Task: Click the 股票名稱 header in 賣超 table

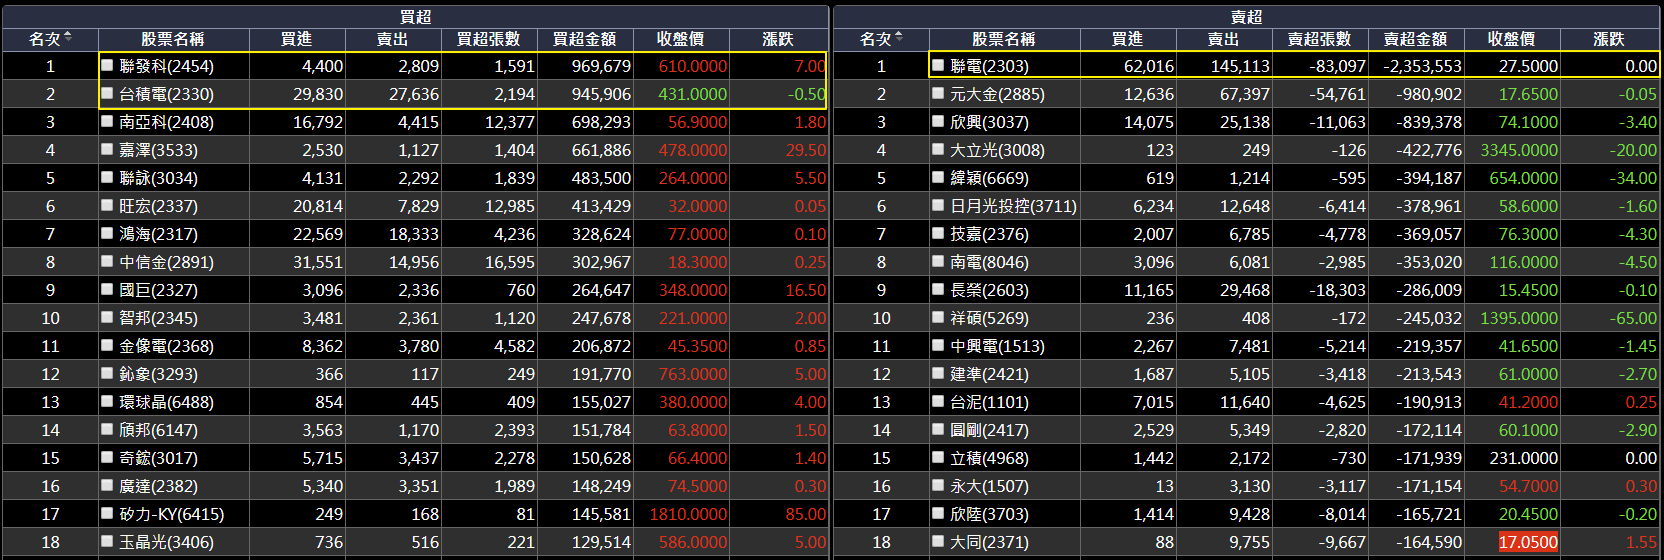Action: [1004, 39]
